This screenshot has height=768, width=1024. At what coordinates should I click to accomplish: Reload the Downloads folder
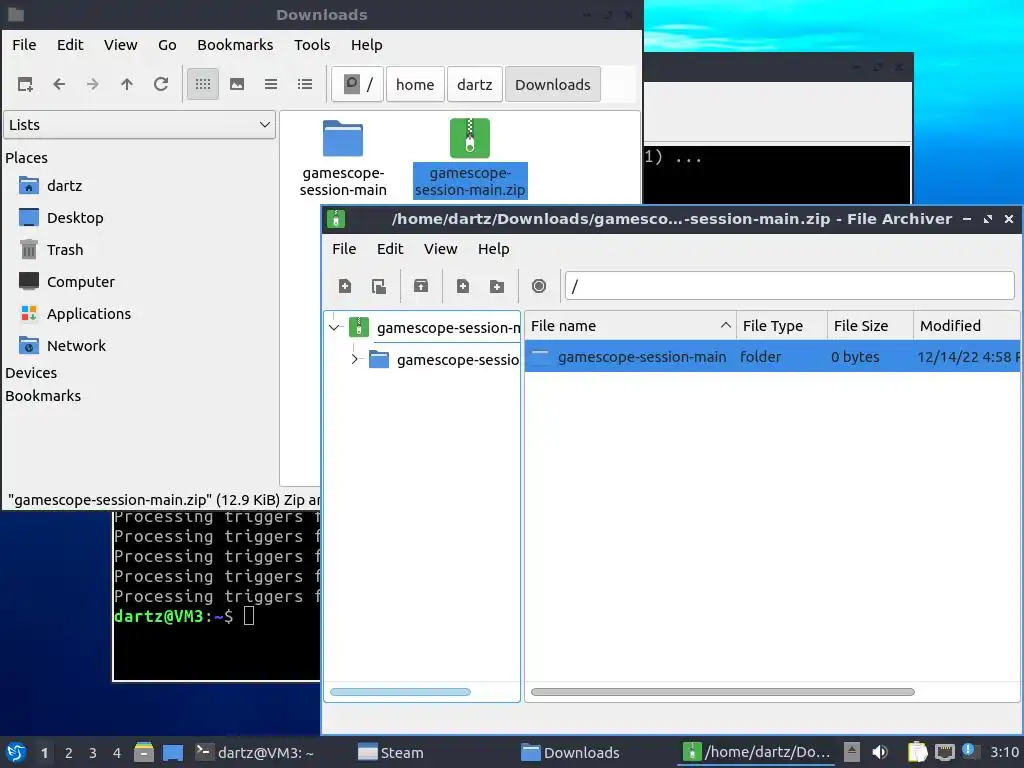(161, 84)
